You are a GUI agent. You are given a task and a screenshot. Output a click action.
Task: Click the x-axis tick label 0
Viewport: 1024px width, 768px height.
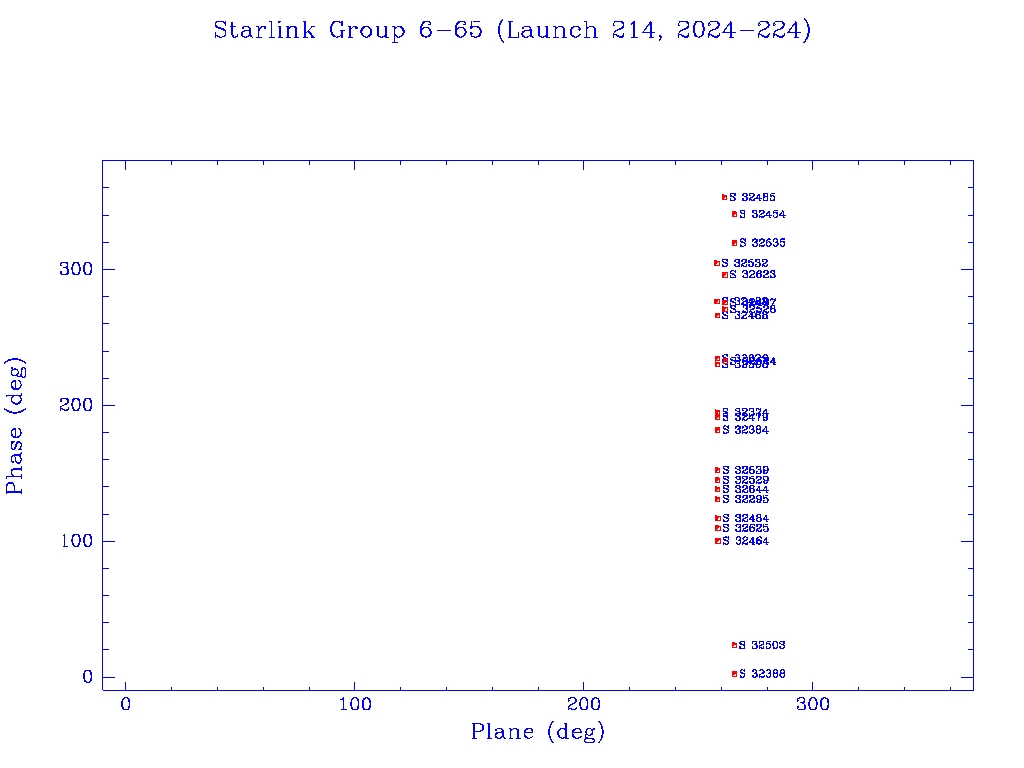click(125, 704)
